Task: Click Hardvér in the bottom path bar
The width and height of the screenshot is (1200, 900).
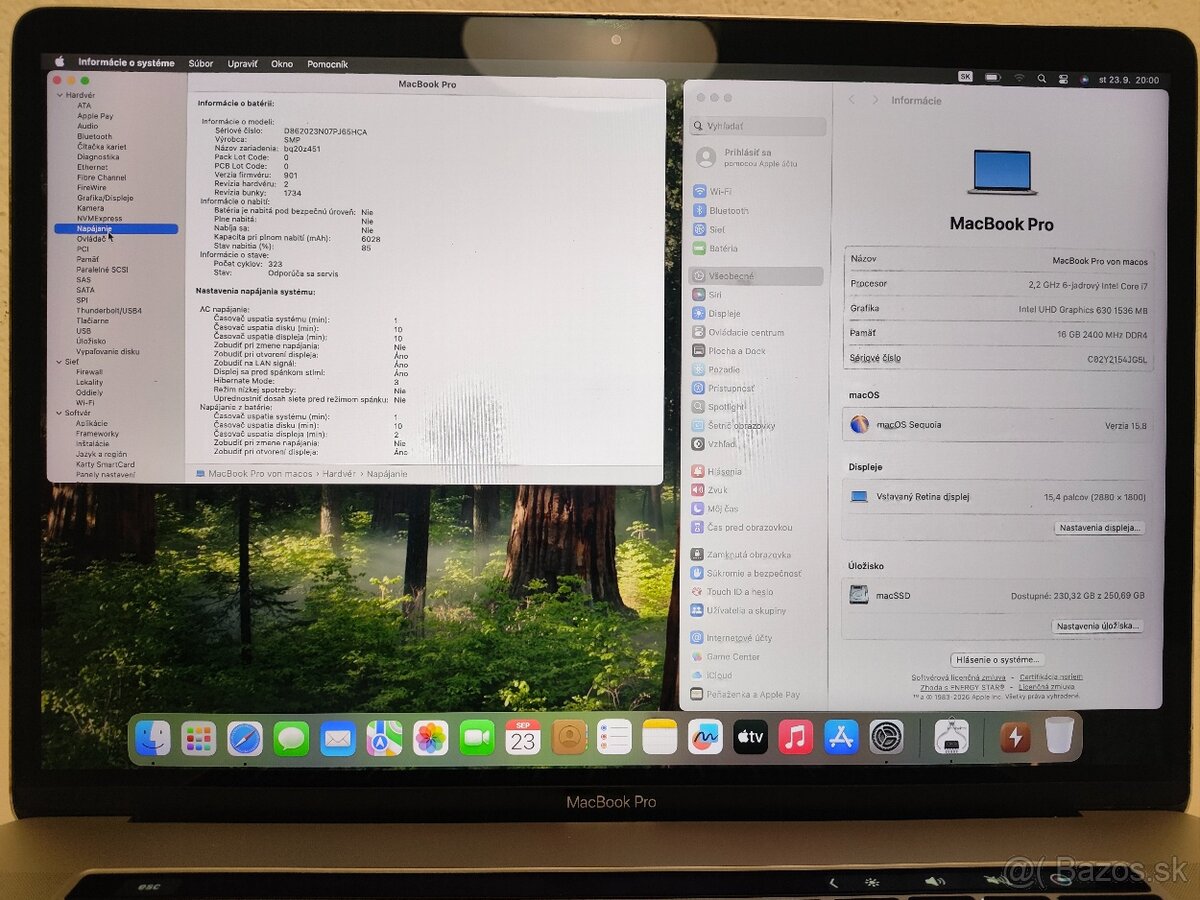Action: click(x=338, y=473)
